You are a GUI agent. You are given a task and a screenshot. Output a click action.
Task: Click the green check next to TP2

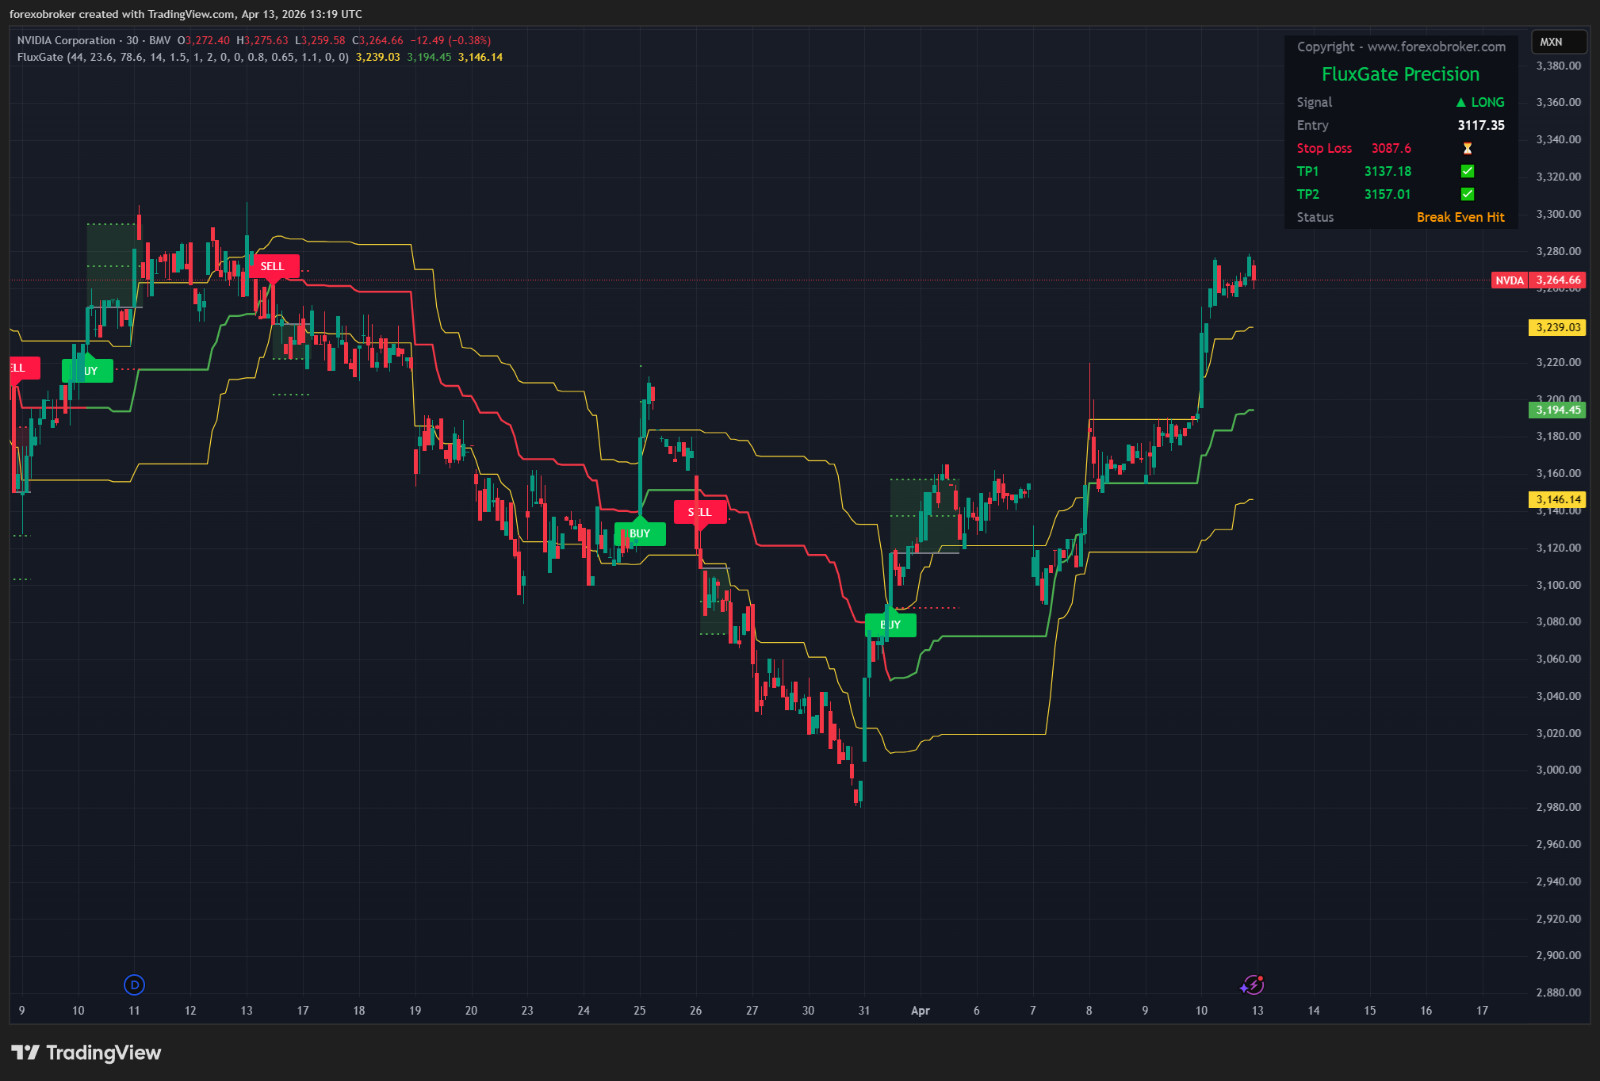[1467, 194]
